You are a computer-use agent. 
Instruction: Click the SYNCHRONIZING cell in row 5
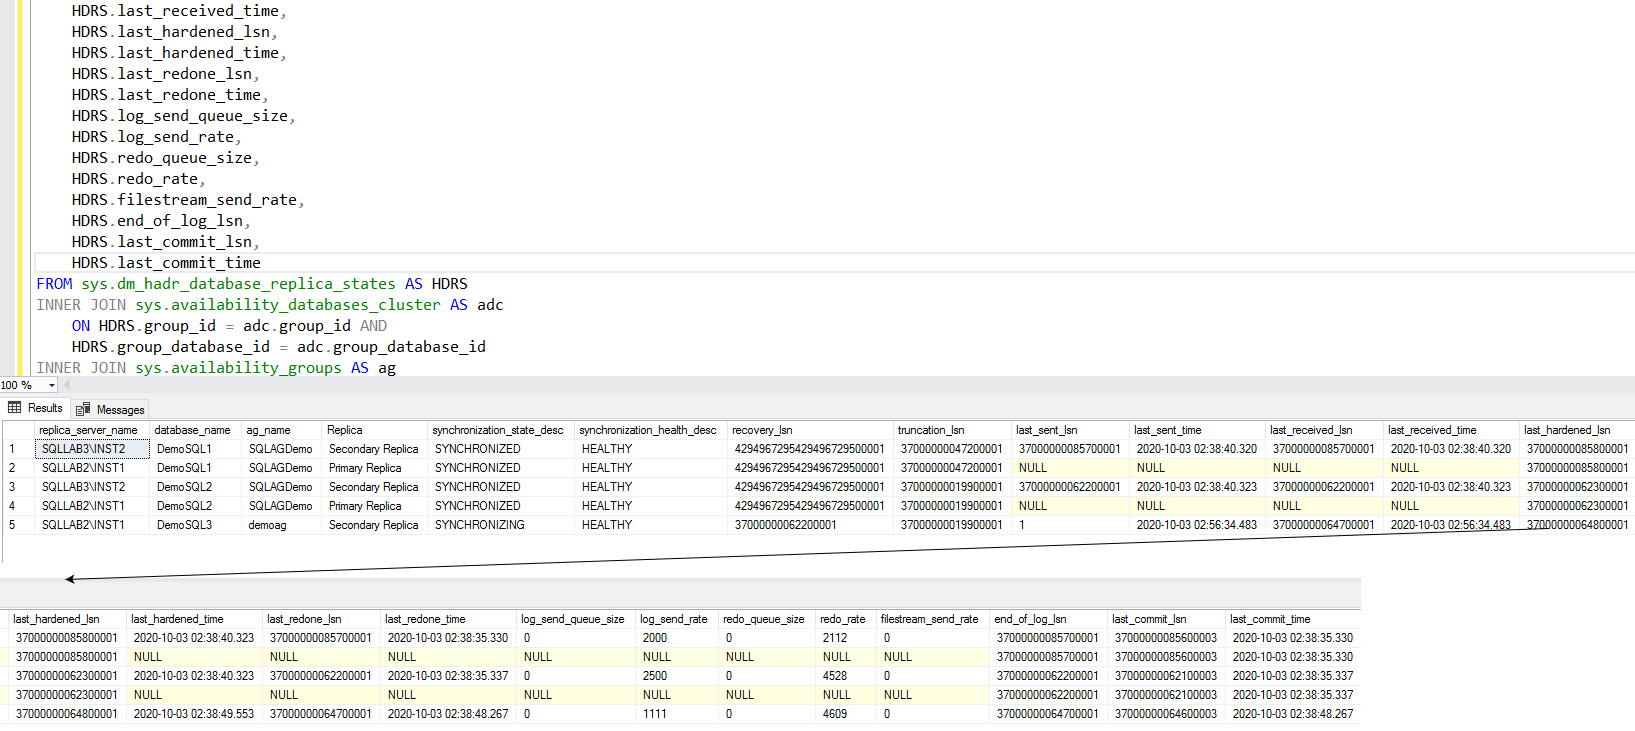point(479,525)
